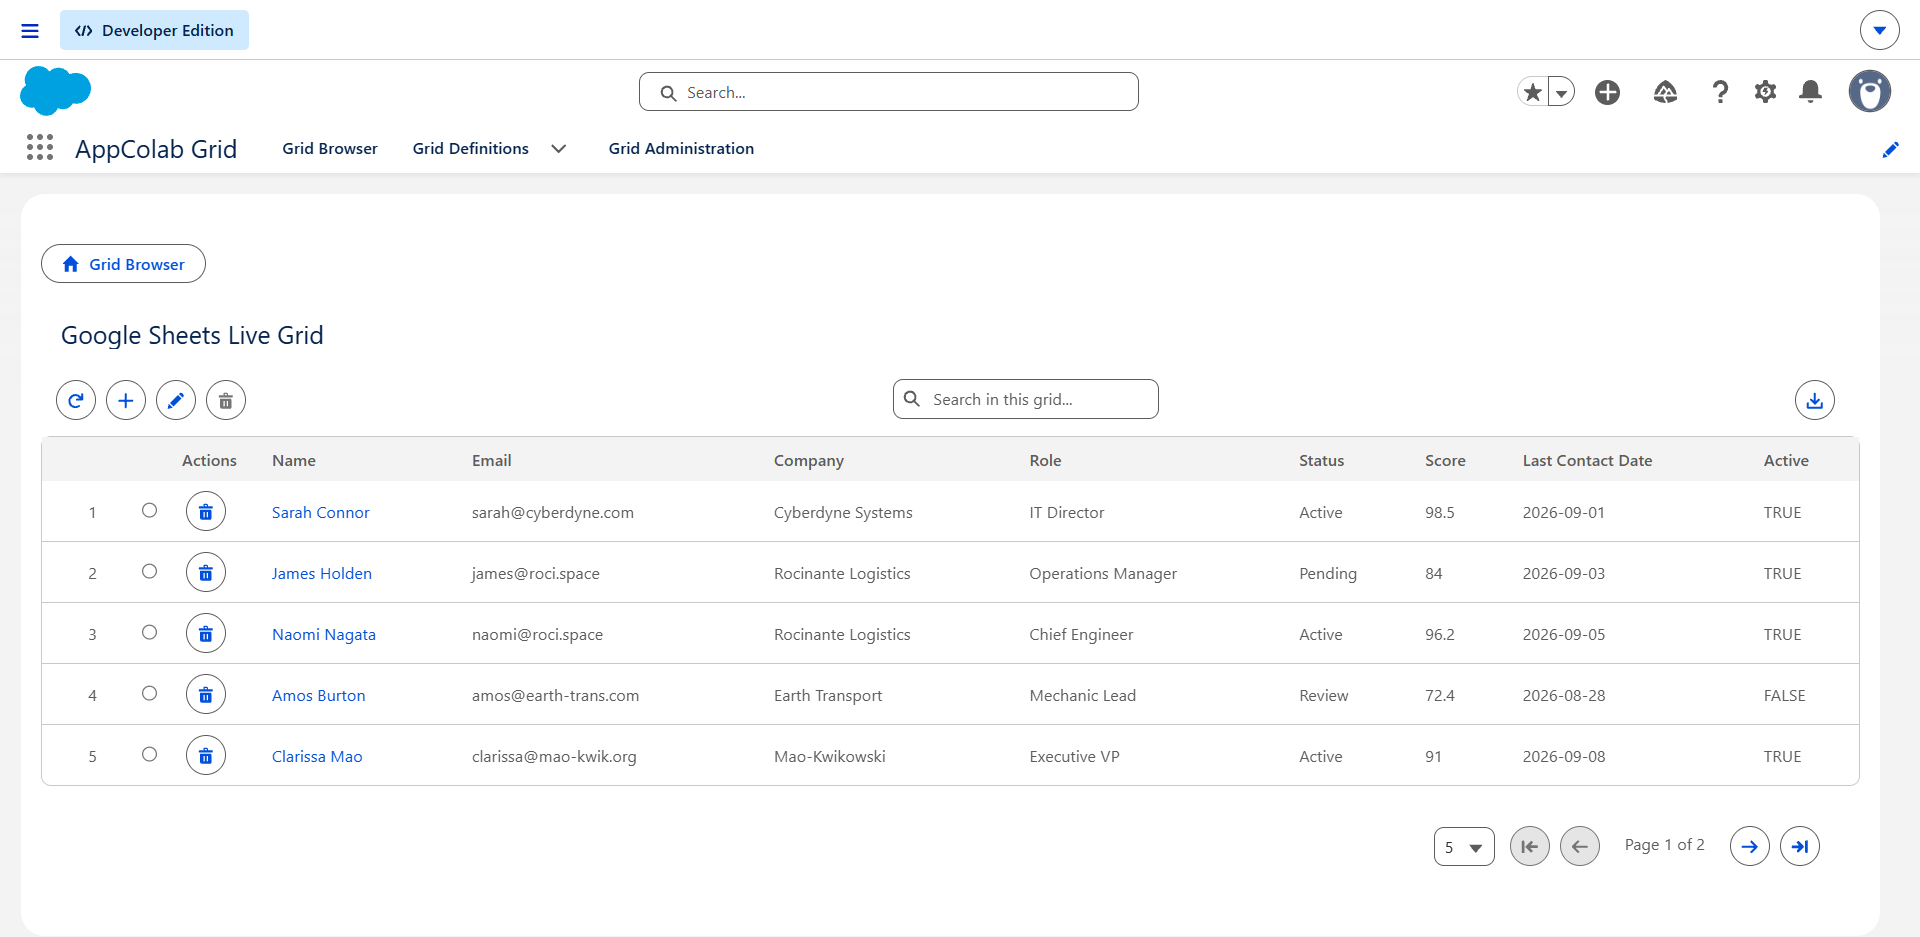Click the Grid Browser home button

click(123, 264)
